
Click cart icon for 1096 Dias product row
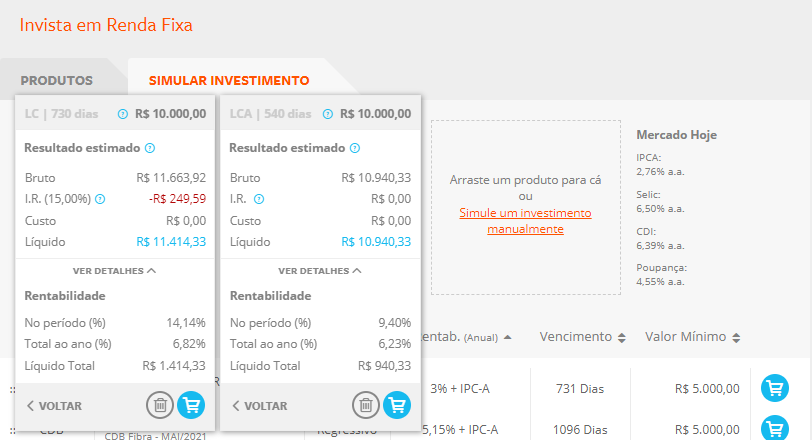pyautogui.click(x=774, y=429)
